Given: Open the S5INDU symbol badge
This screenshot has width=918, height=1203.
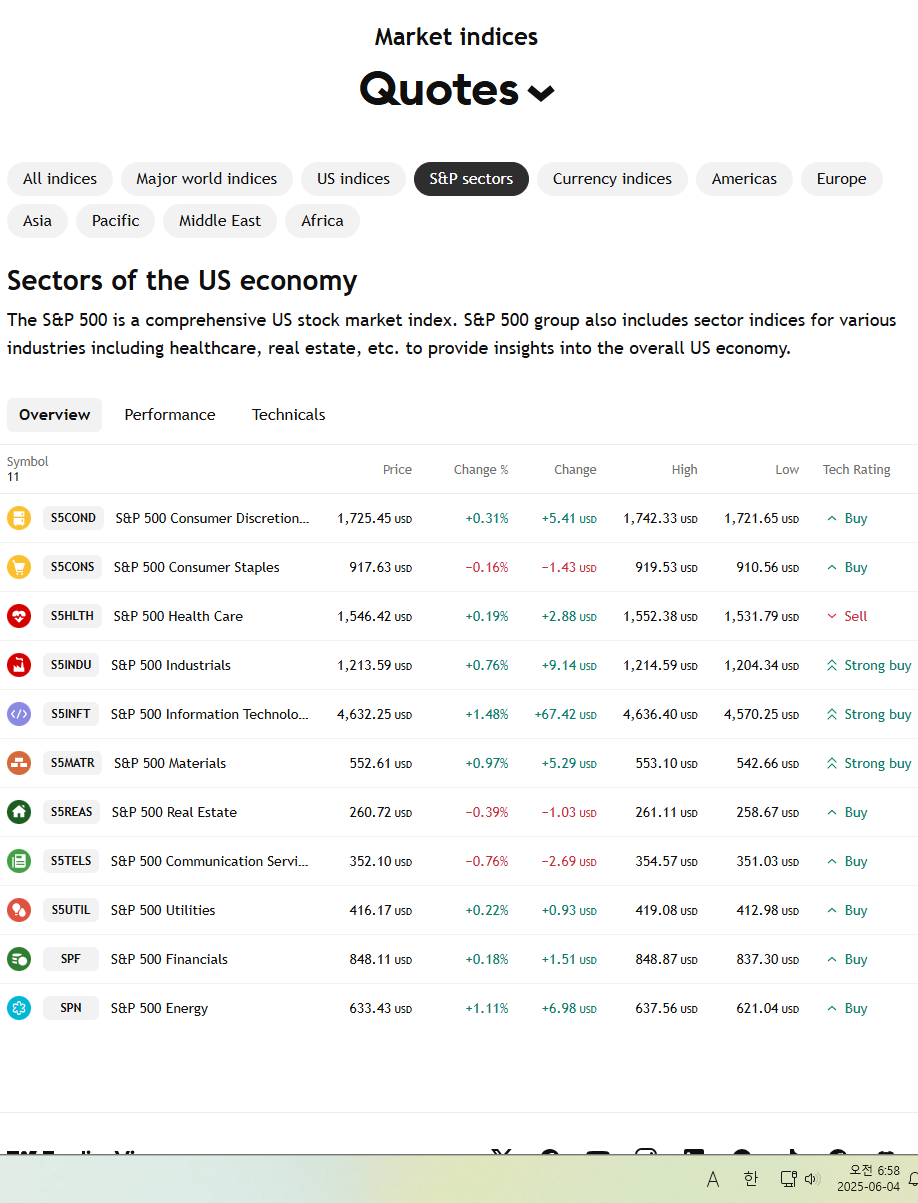Looking at the screenshot, I should 71,665.
